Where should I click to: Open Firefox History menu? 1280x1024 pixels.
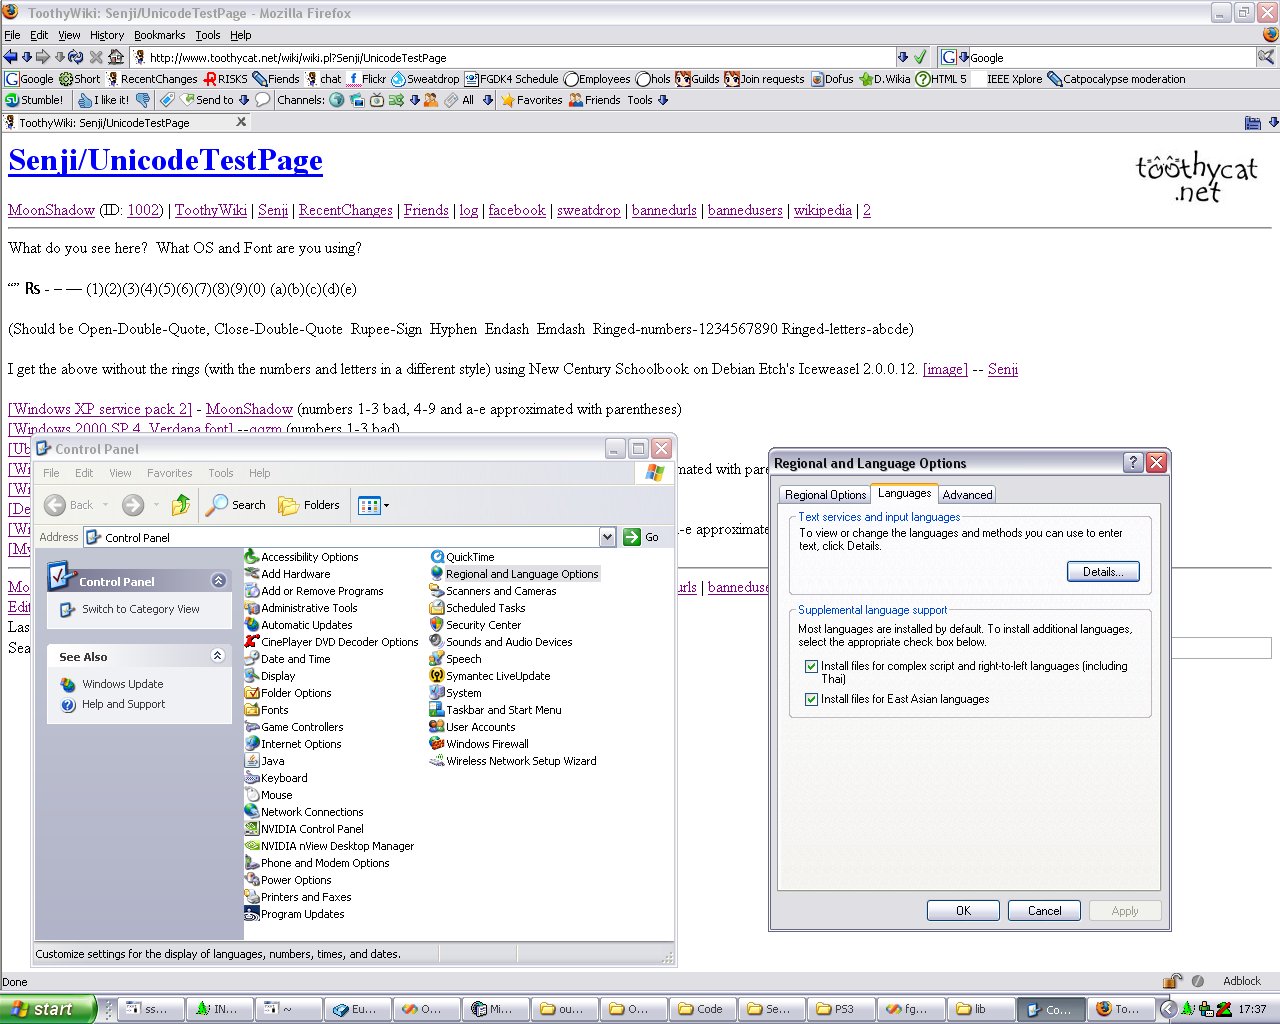click(x=106, y=35)
